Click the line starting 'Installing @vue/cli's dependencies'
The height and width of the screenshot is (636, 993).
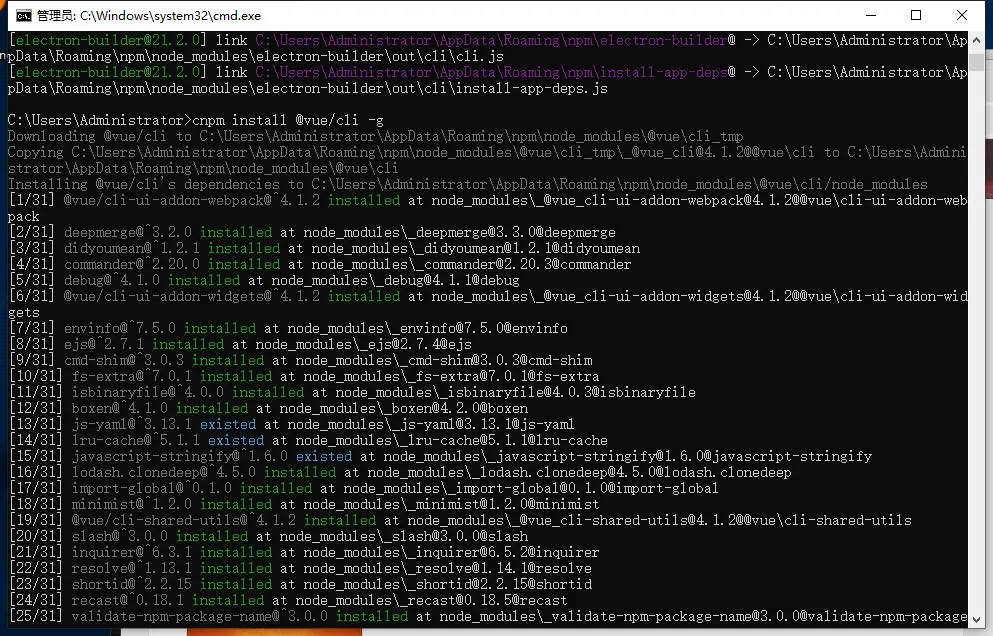(467, 184)
